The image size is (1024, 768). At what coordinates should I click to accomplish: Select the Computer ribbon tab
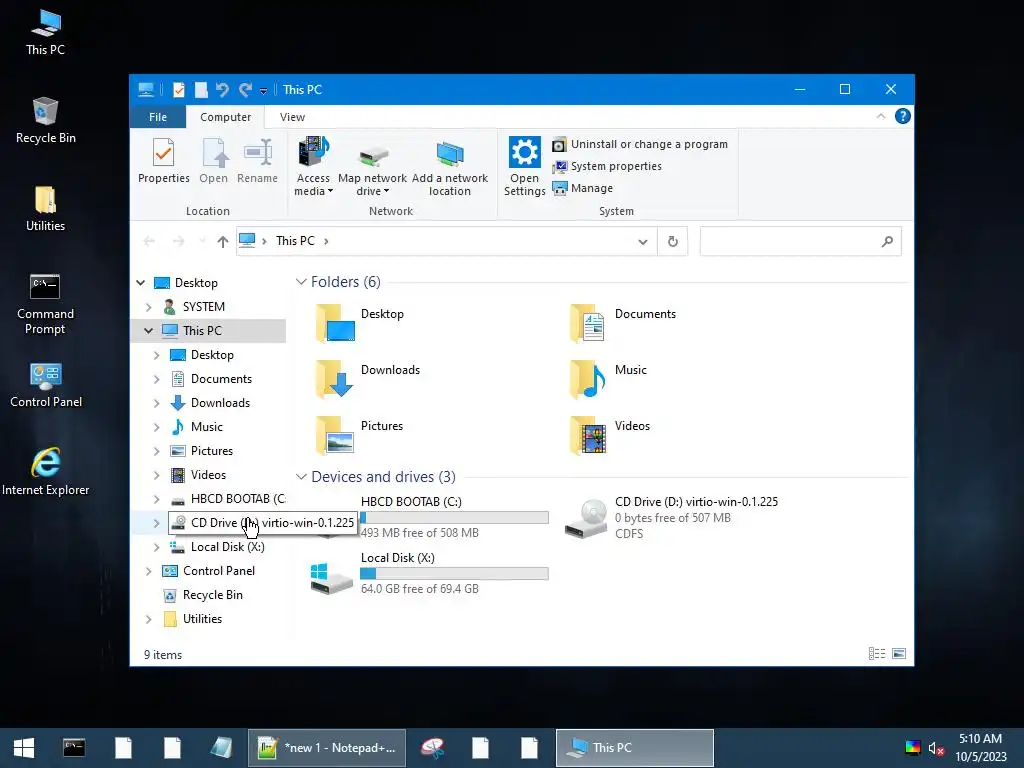225,117
